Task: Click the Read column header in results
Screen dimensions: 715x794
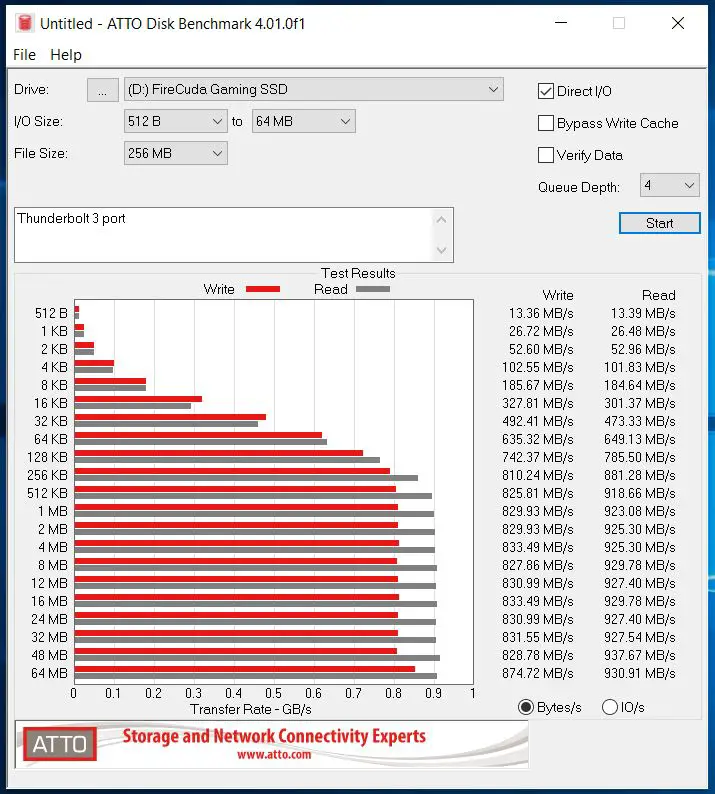Action: click(659, 295)
